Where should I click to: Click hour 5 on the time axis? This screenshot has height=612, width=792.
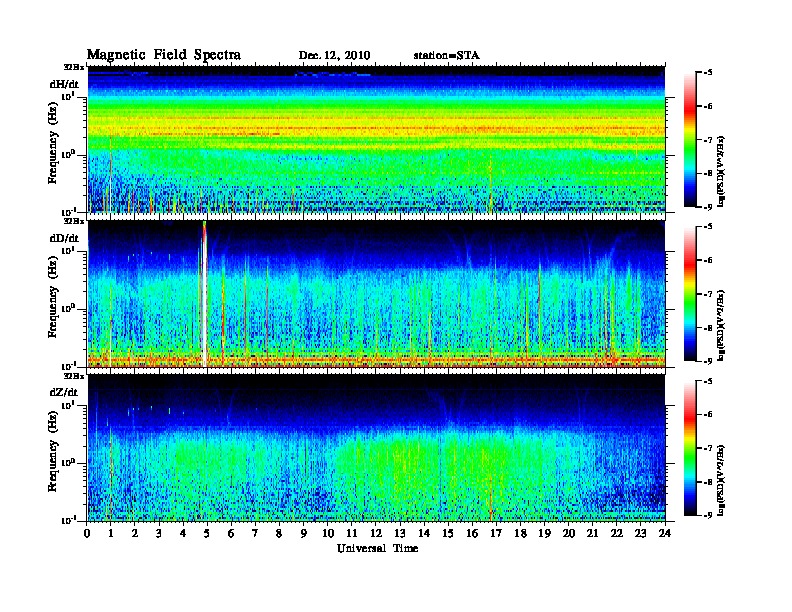(207, 534)
